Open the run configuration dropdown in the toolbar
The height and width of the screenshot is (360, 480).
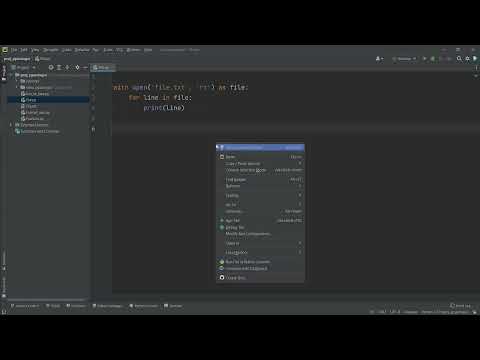(x=404, y=59)
